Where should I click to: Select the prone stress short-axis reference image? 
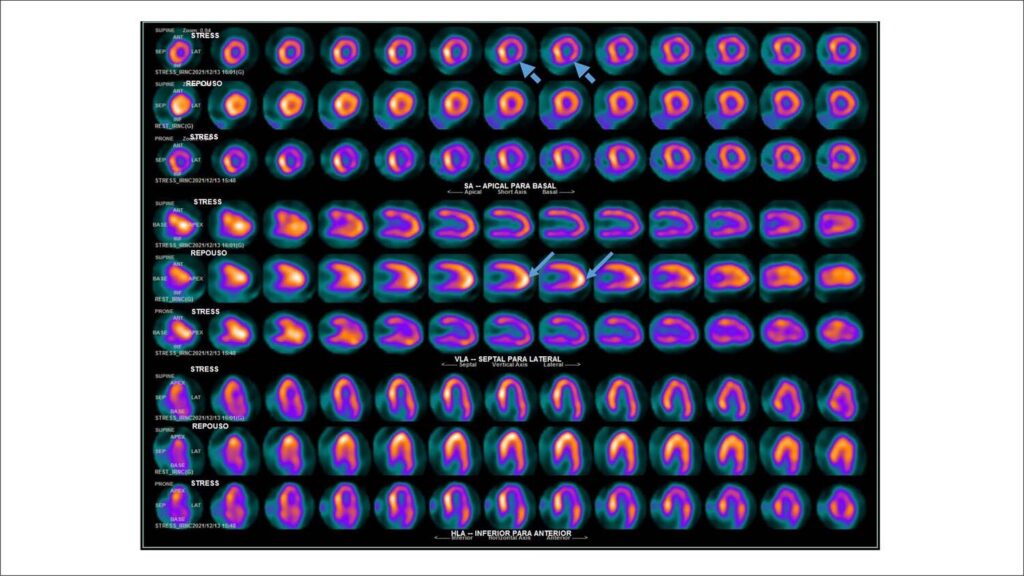tap(180, 159)
